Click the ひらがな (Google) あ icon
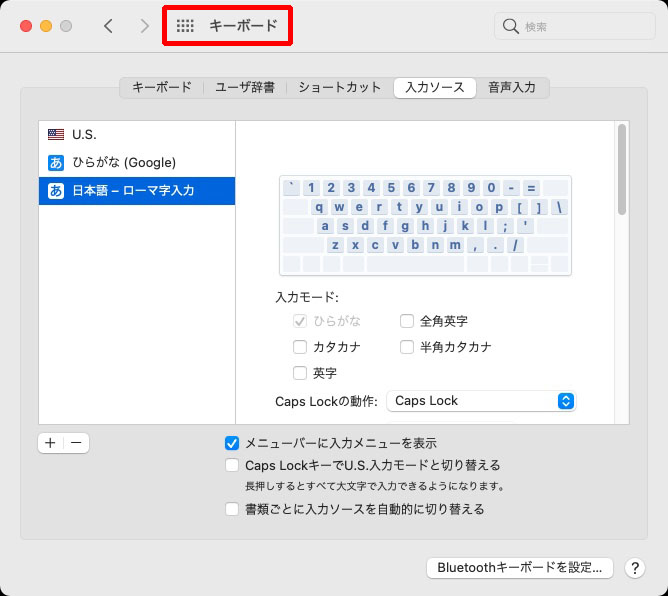The height and width of the screenshot is (596, 668). [x=56, y=163]
